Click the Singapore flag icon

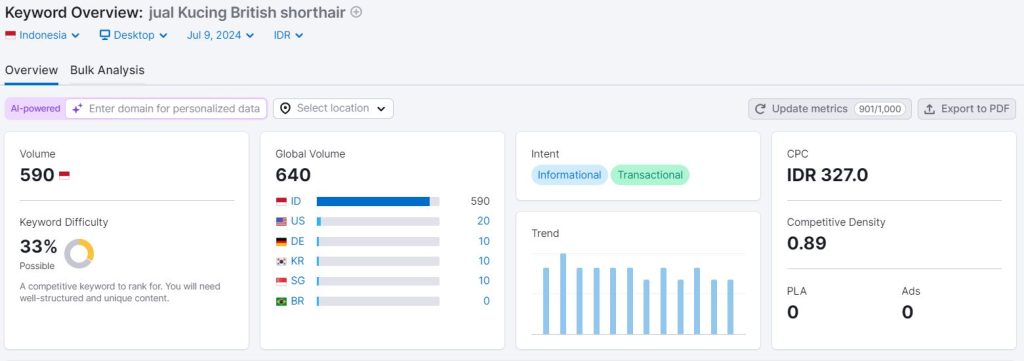pyautogui.click(x=281, y=281)
